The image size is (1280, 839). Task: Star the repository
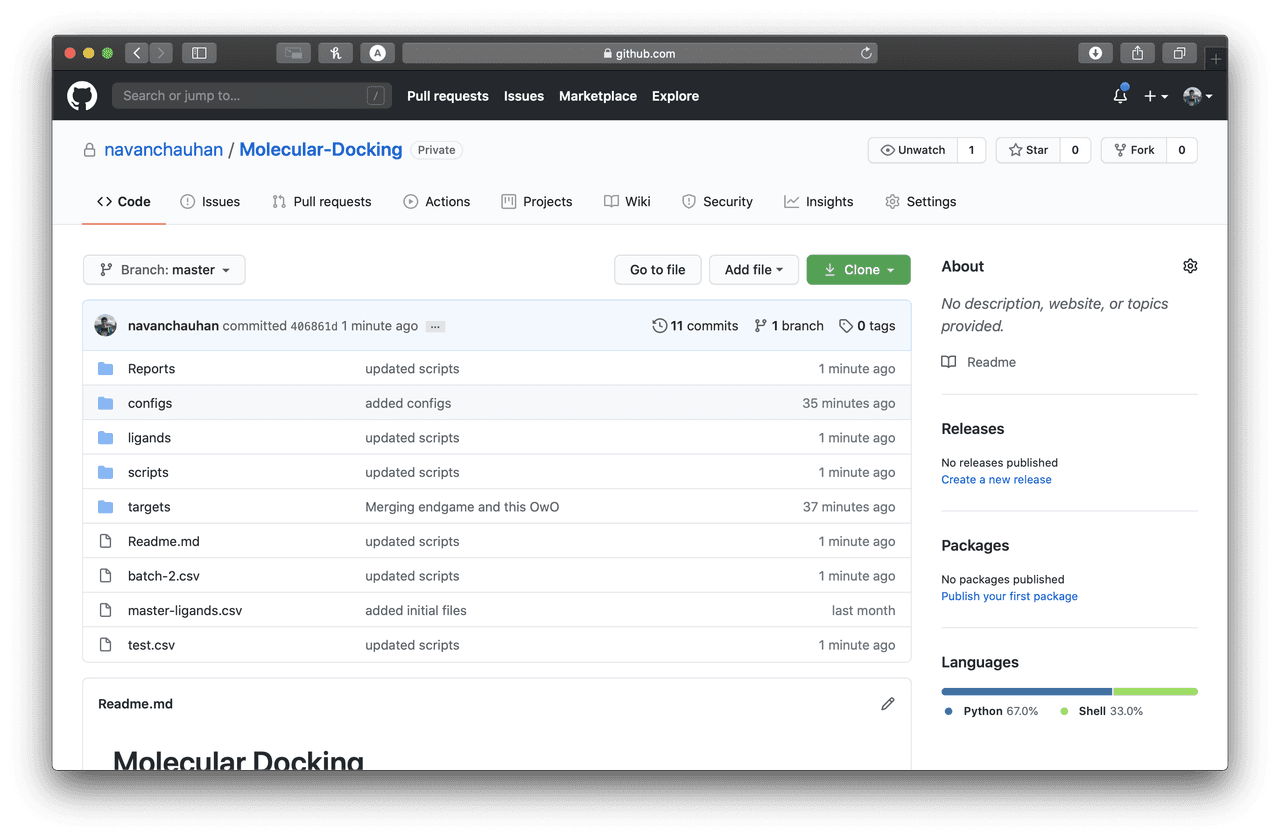1028,150
